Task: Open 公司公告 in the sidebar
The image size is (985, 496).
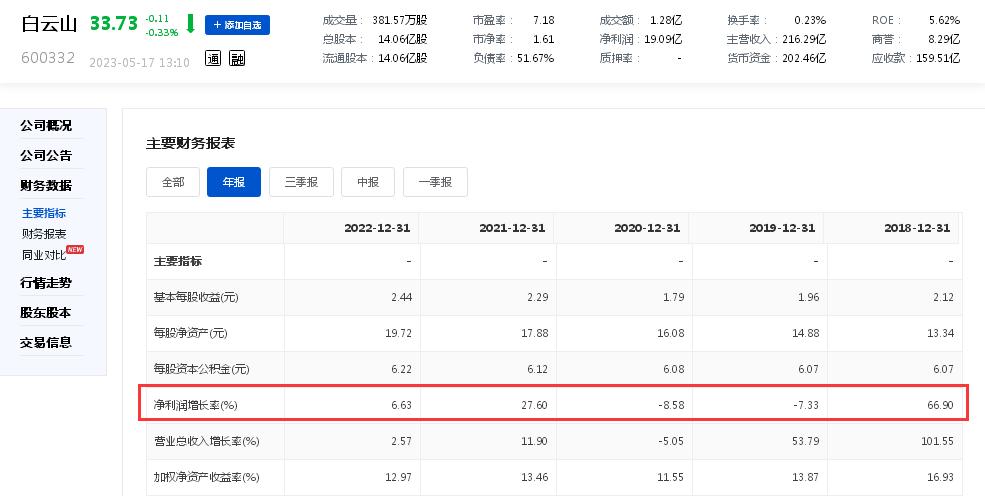Action: coord(46,156)
